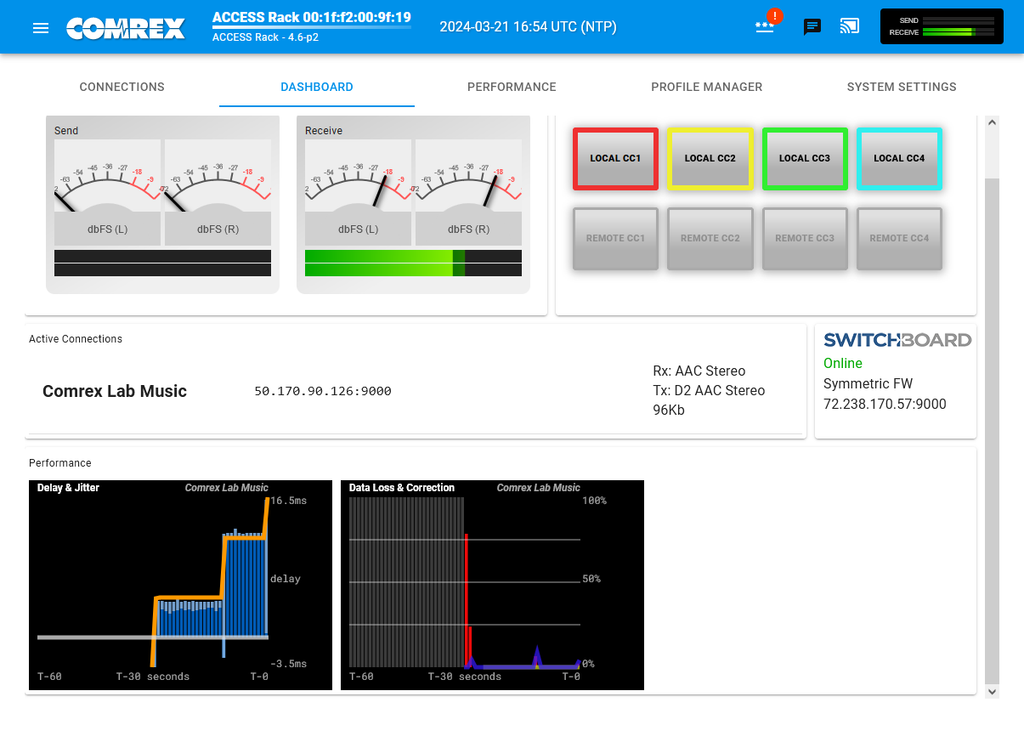Click the scrollbar up arrow

(x=992, y=122)
